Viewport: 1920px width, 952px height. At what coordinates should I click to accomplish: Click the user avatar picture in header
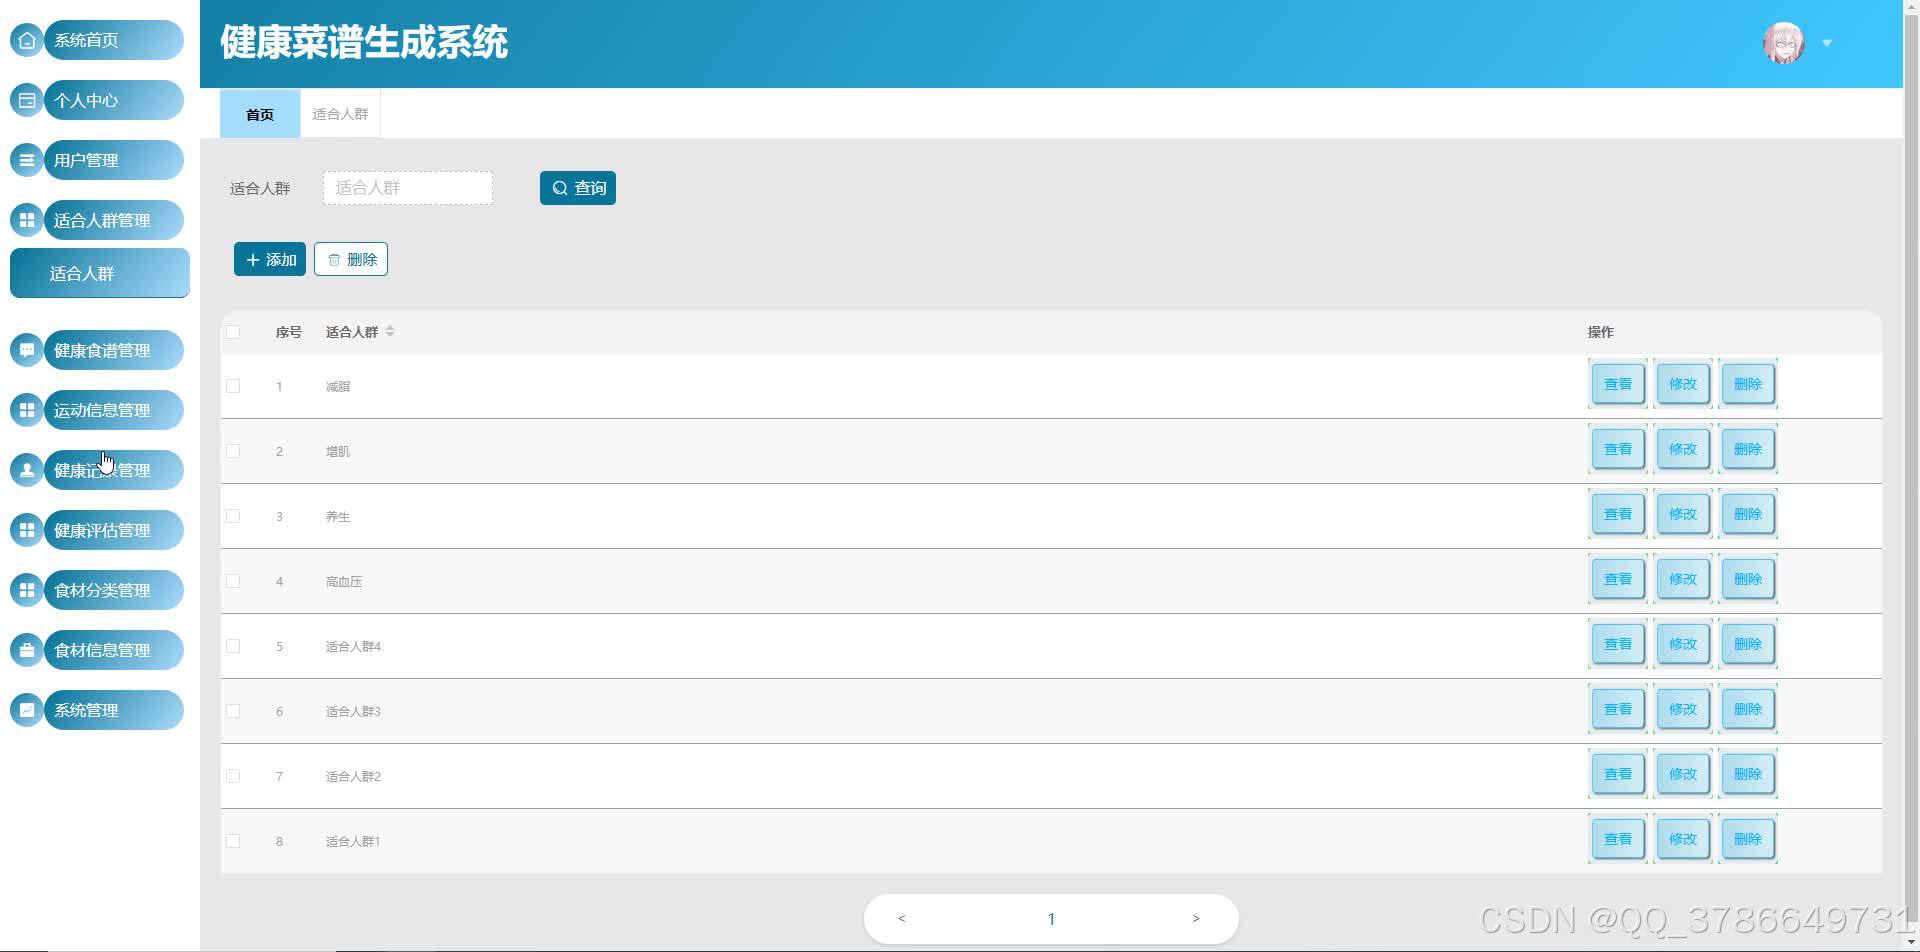point(1783,43)
